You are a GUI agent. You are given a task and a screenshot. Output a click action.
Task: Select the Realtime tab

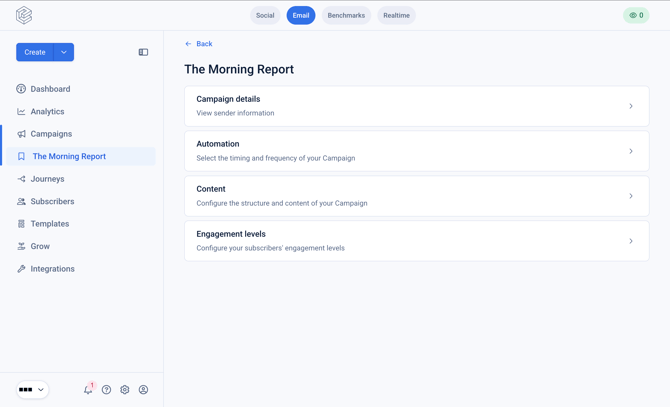(396, 15)
